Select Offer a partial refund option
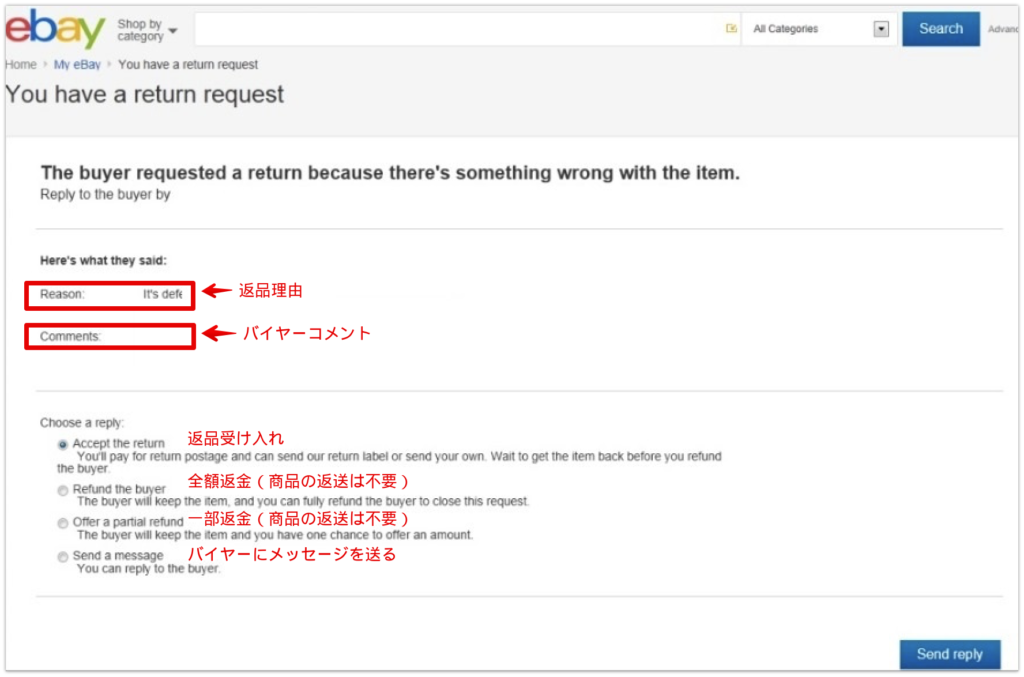Viewport: 1024px width, 677px height. pyautogui.click(x=63, y=523)
